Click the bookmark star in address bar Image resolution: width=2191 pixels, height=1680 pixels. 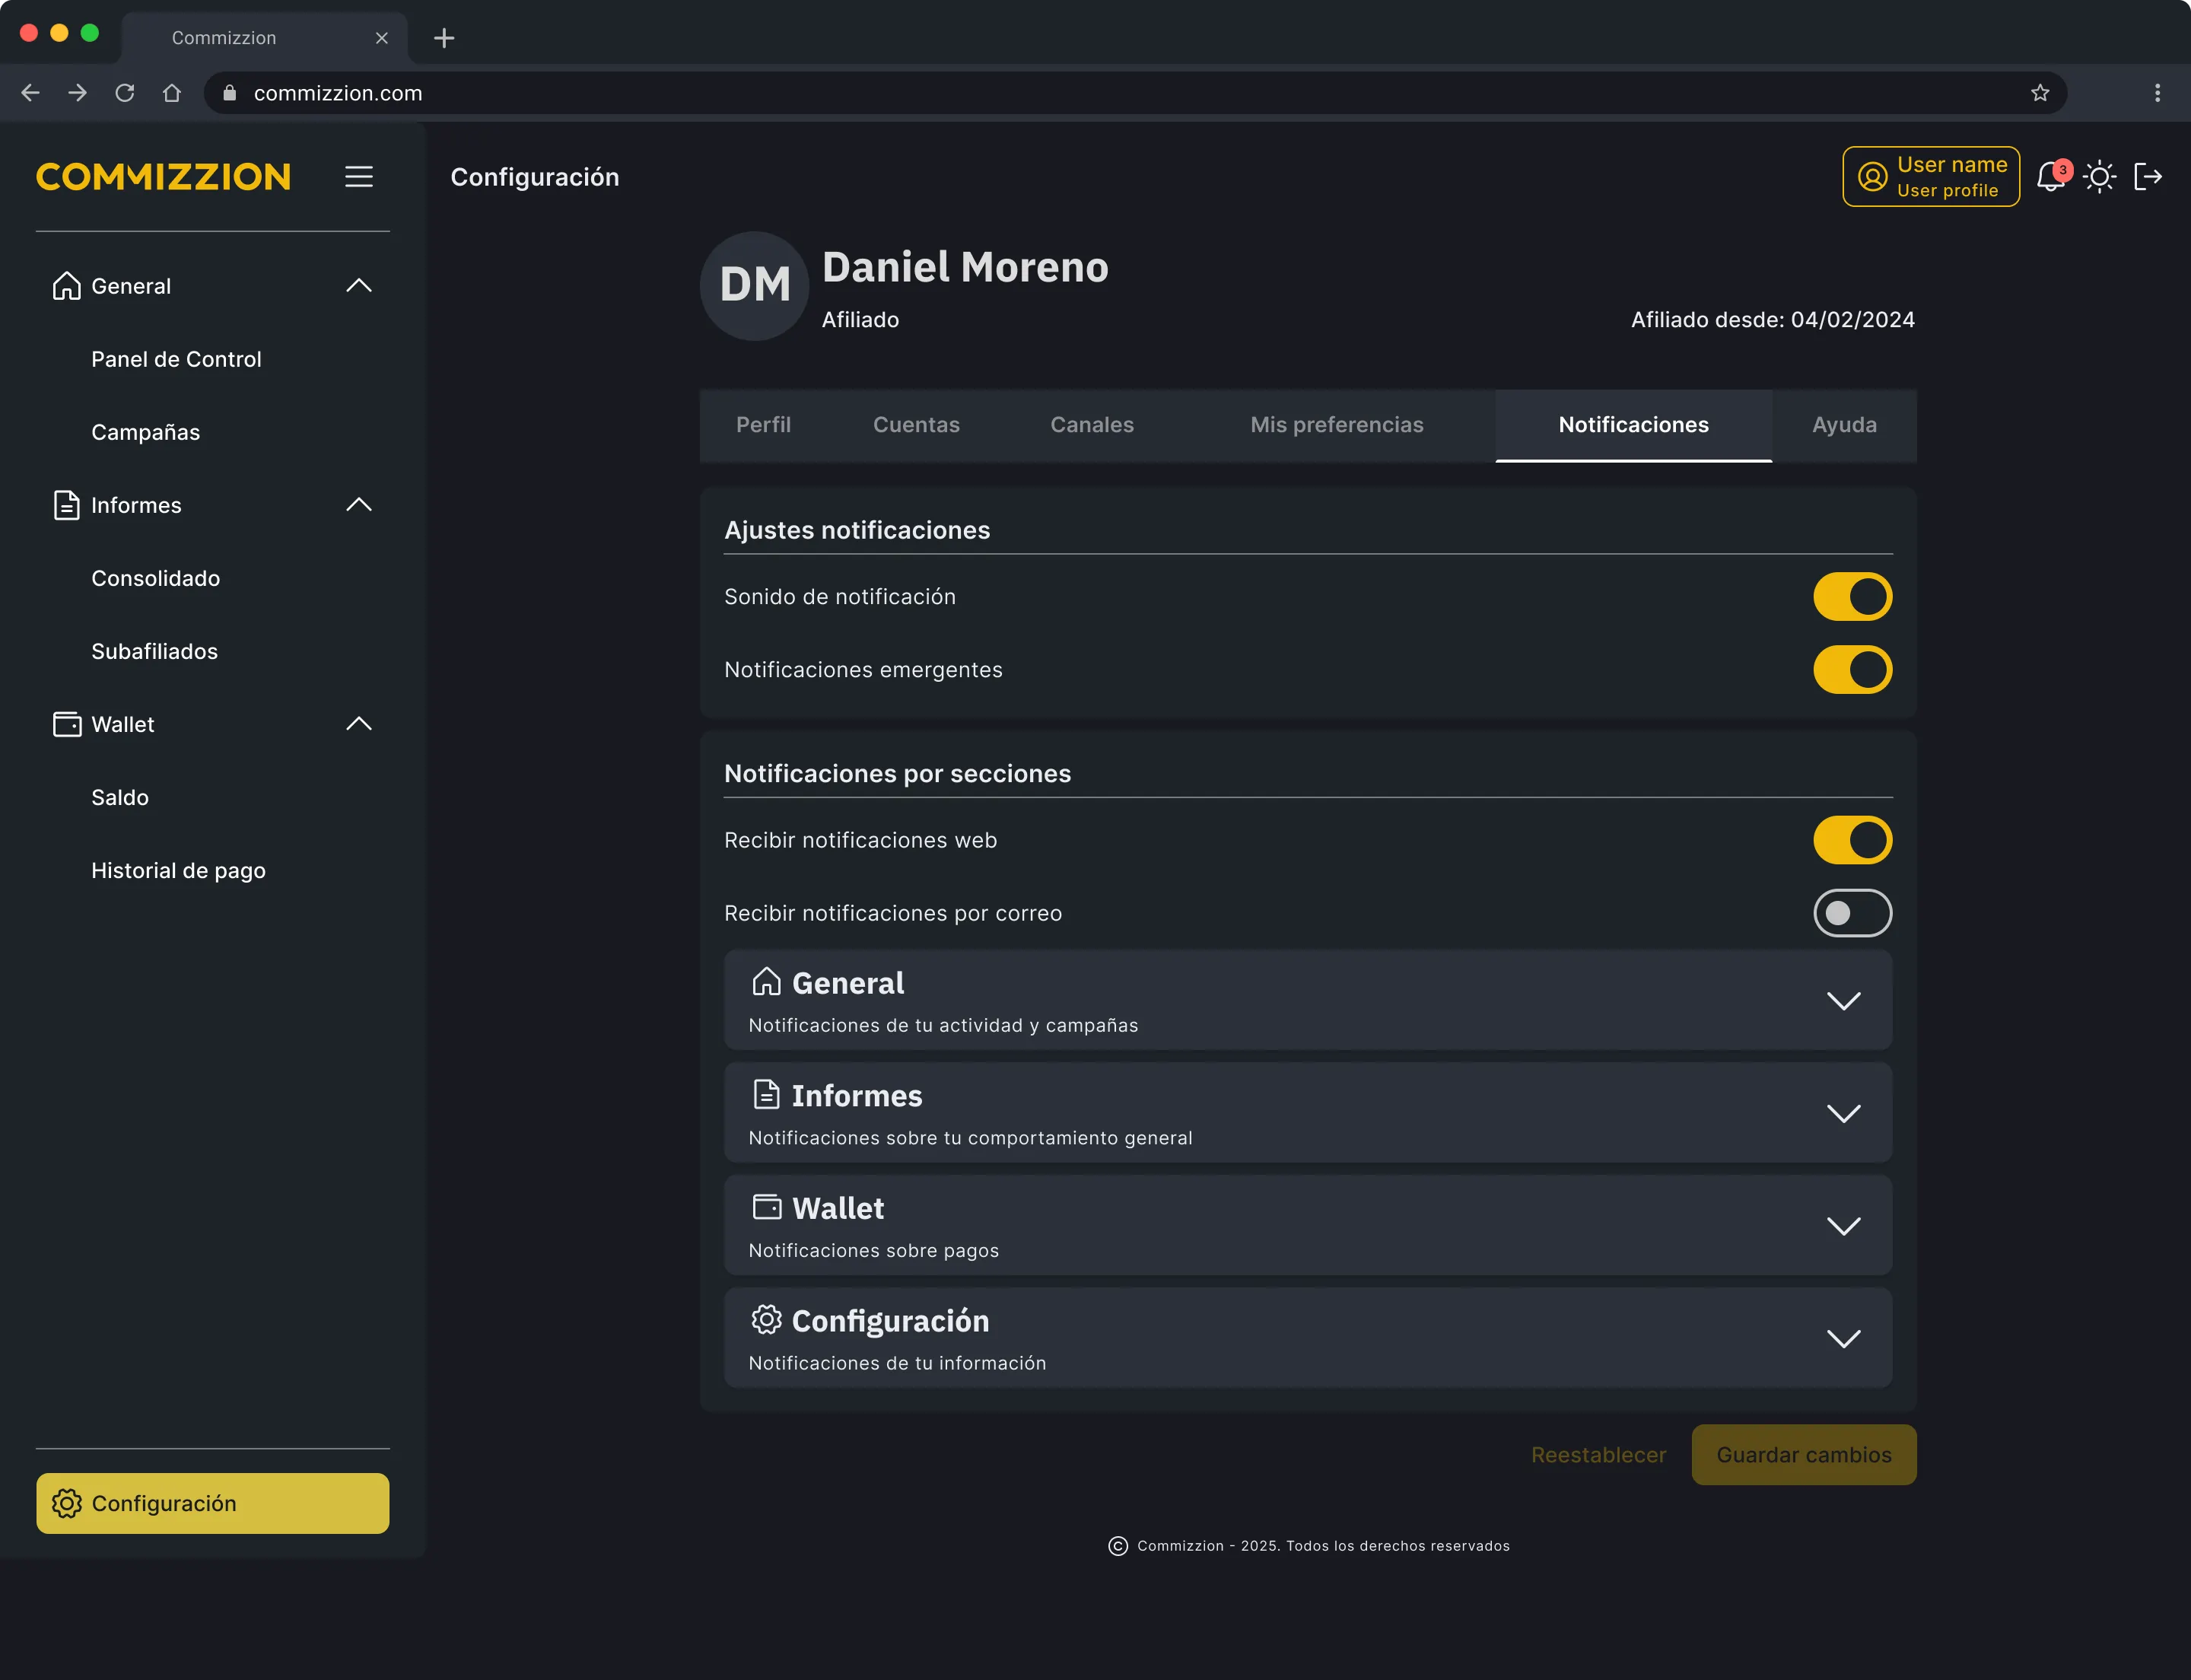point(2040,93)
